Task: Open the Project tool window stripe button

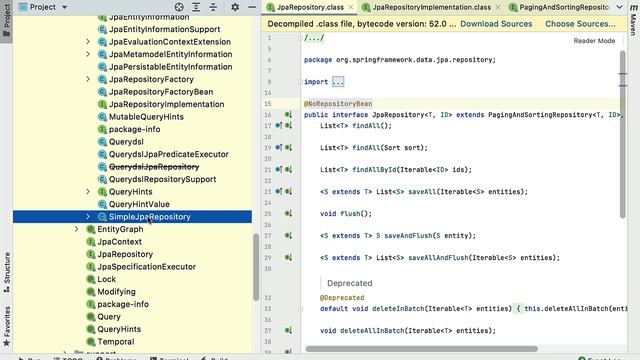Action: point(7,20)
